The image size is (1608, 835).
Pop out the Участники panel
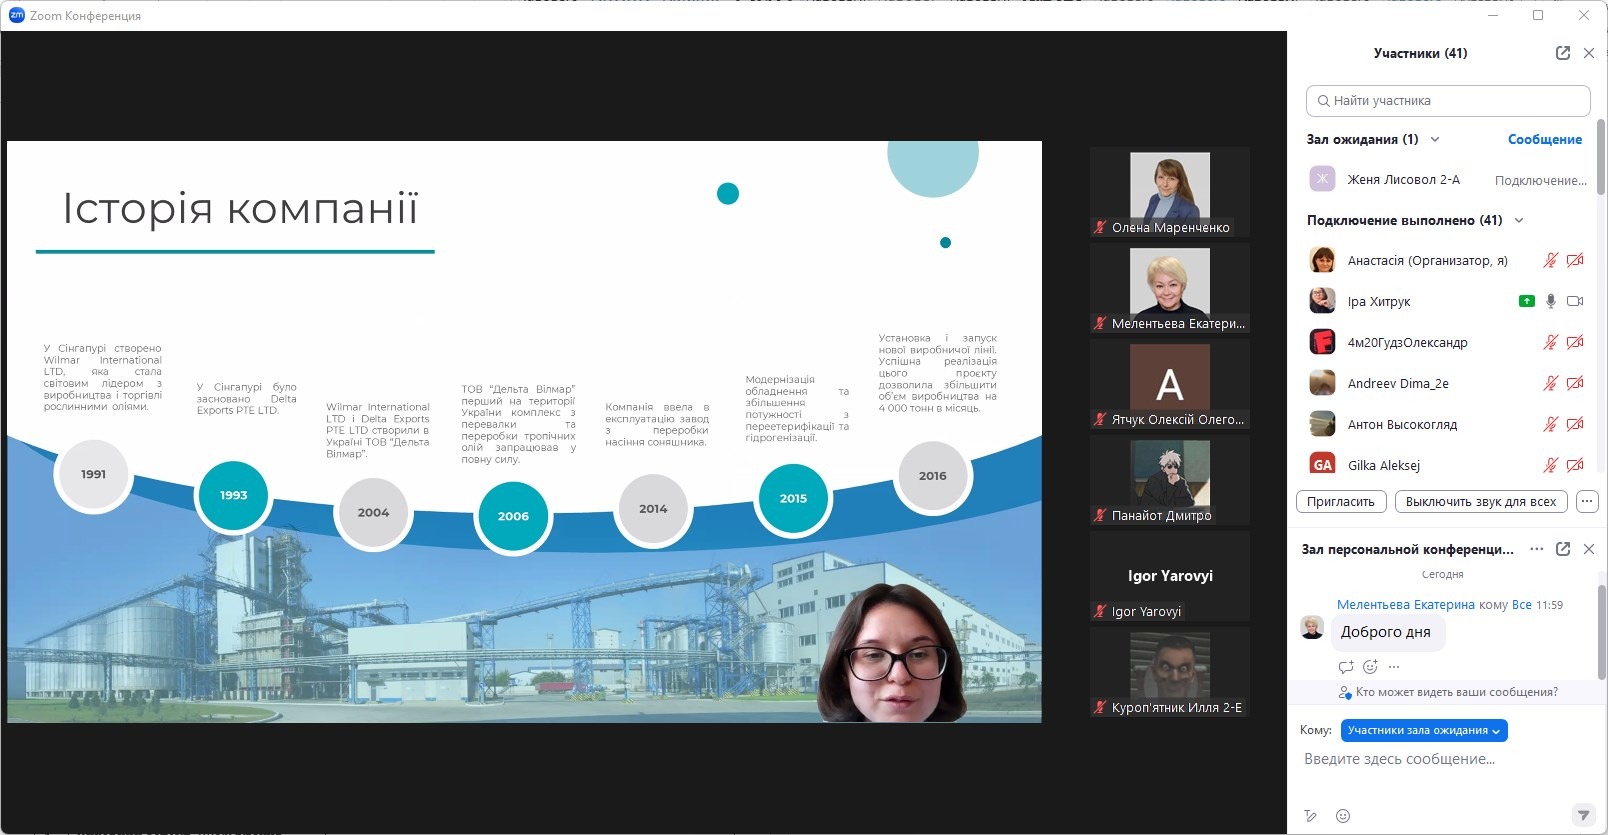pos(1563,53)
